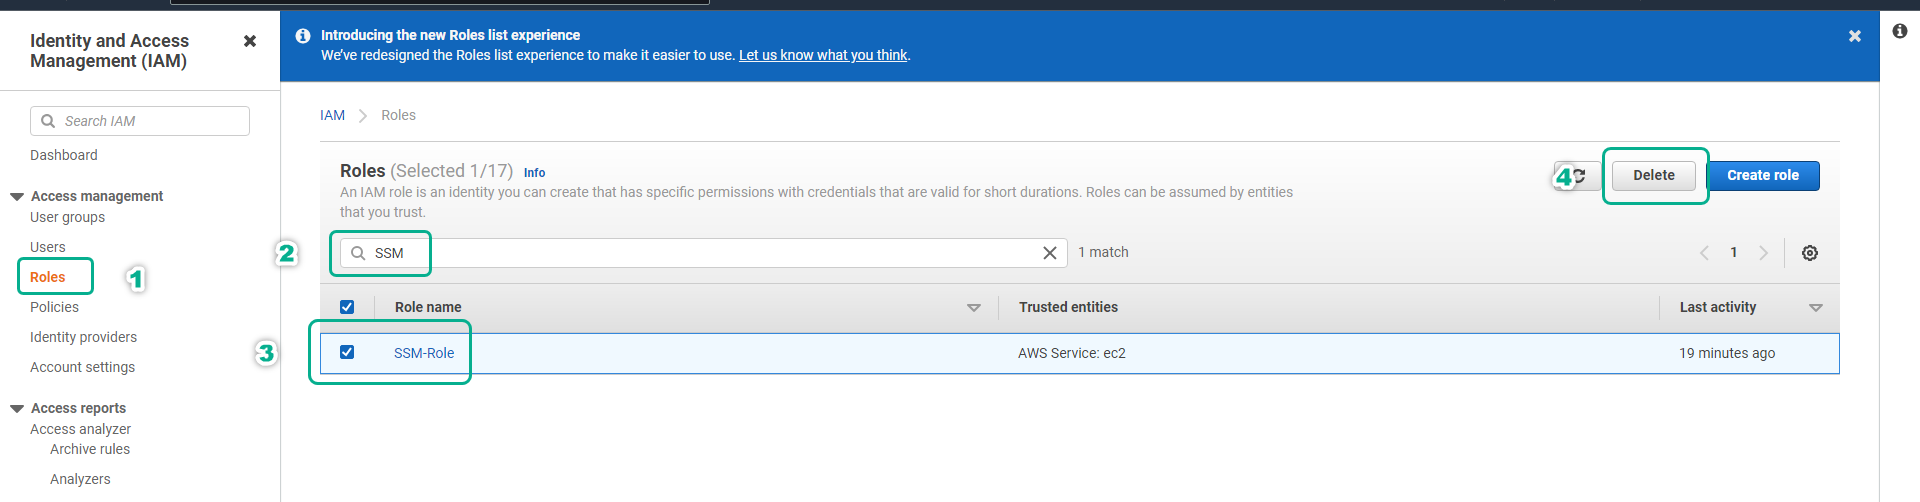Click the refresh roles icon
The width and height of the screenshot is (1920, 502).
tap(1580, 176)
